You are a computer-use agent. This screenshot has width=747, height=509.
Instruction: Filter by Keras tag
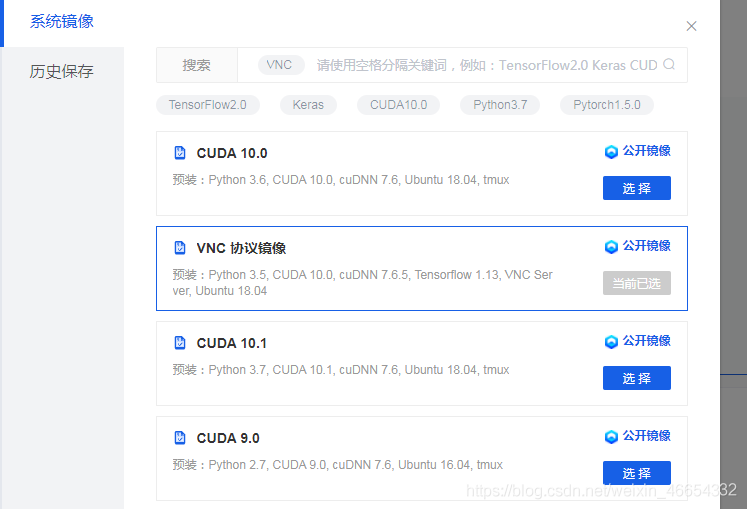[x=308, y=105]
